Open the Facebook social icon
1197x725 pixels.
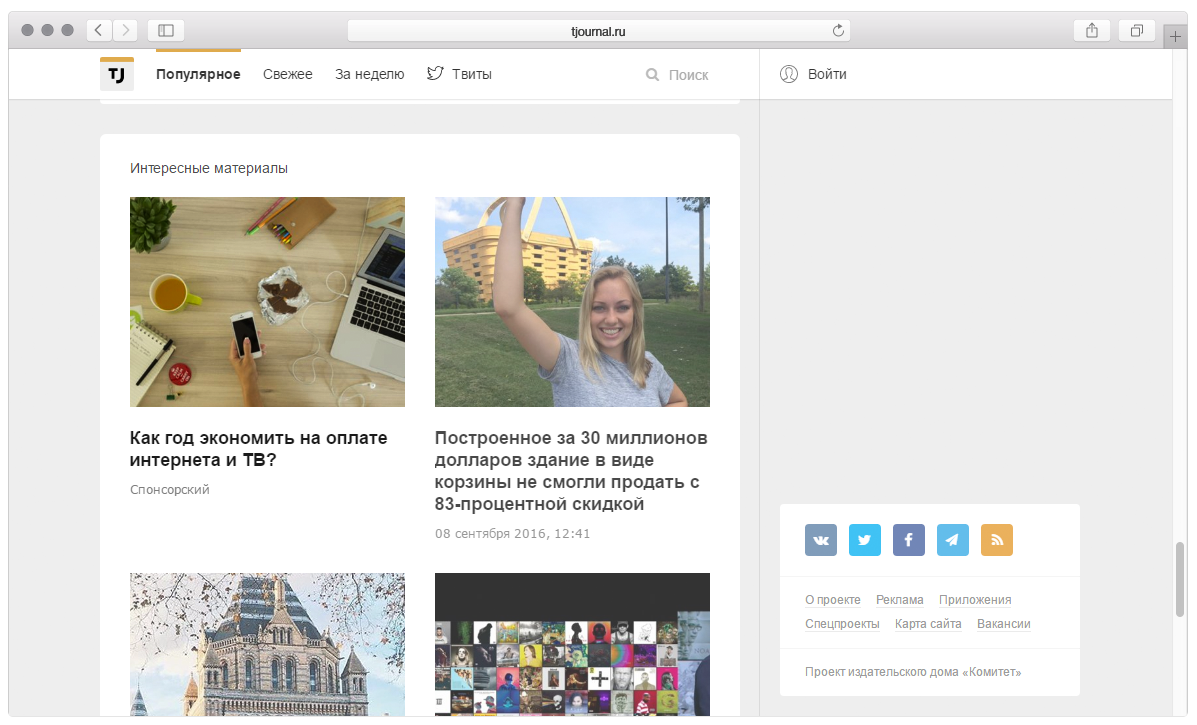909,540
